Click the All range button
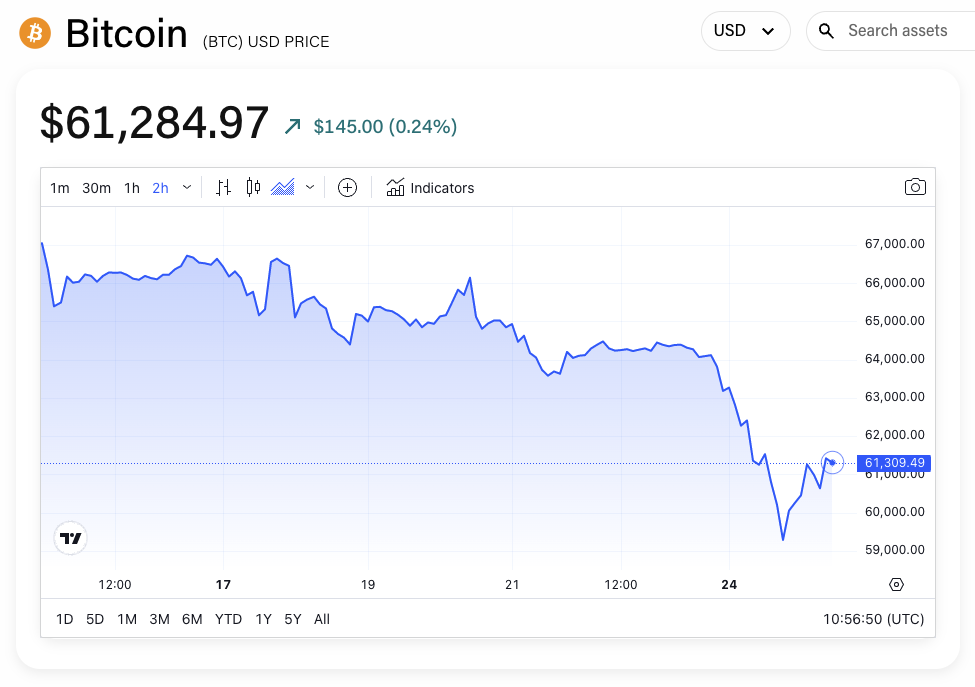The width and height of the screenshot is (975, 687). point(321,619)
